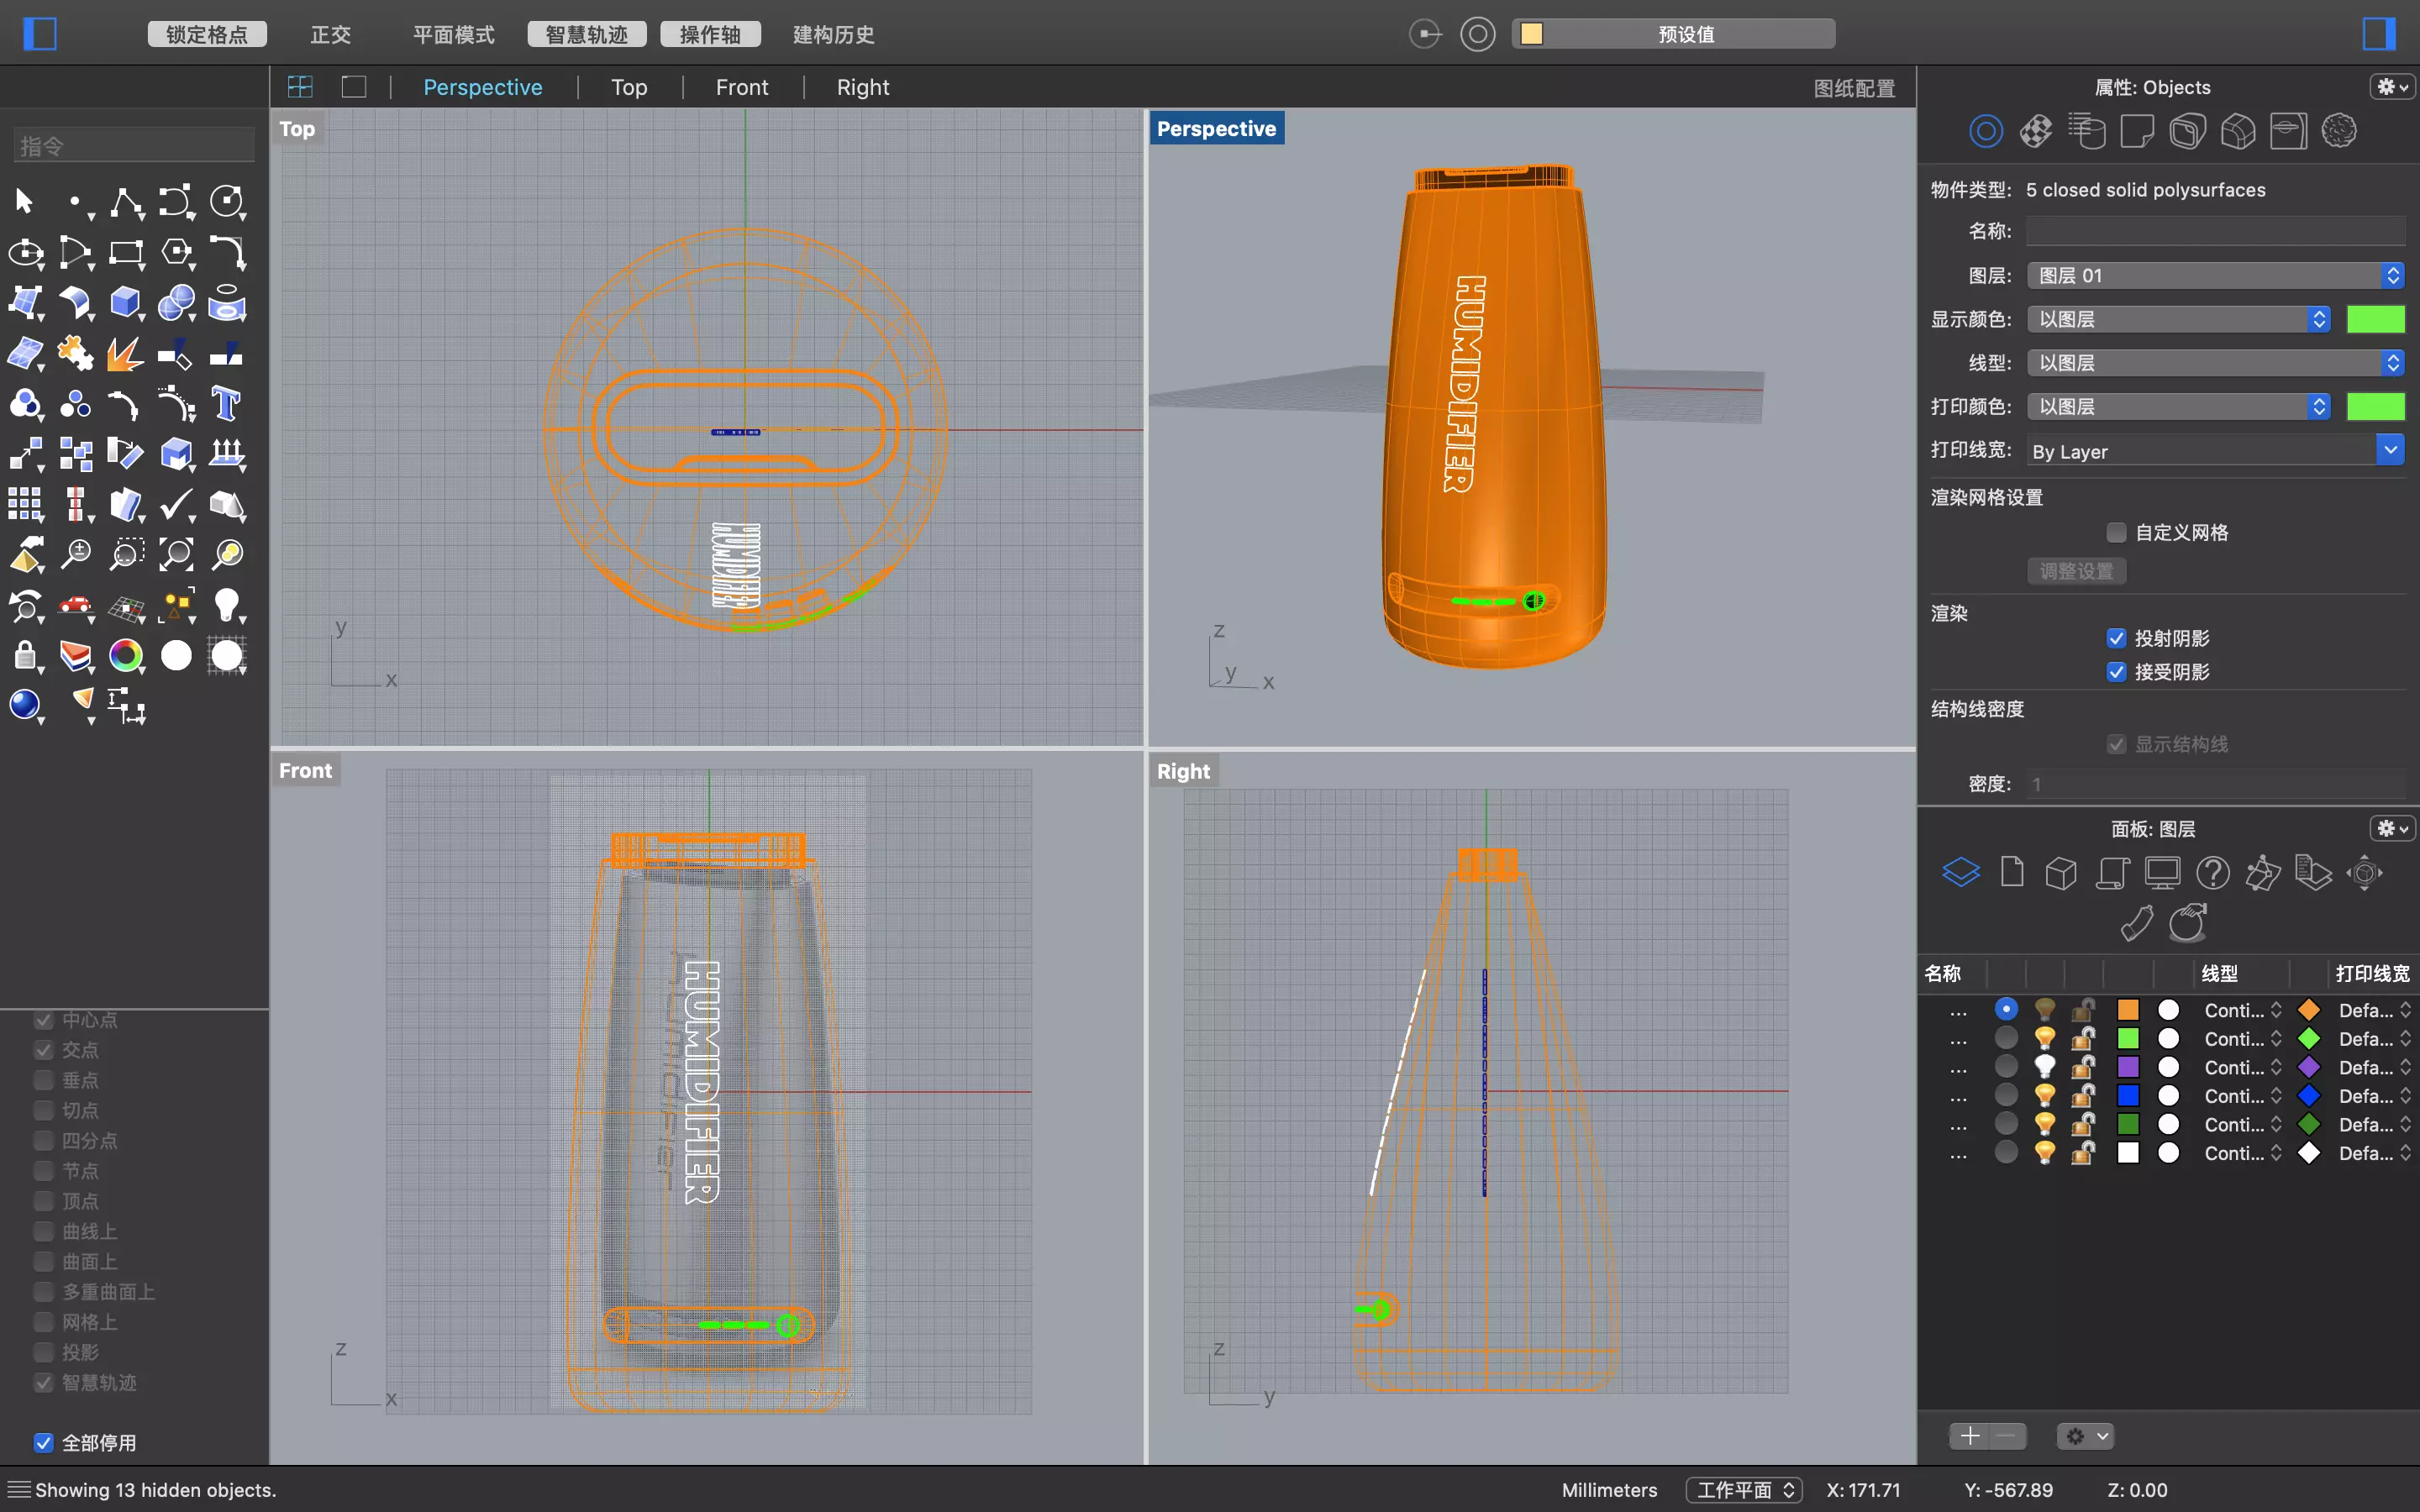This screenshot has height=1512, width=2420.
Task: Toggle visibility bulb of the purple layer
Action: (x=2045, y=1067)
